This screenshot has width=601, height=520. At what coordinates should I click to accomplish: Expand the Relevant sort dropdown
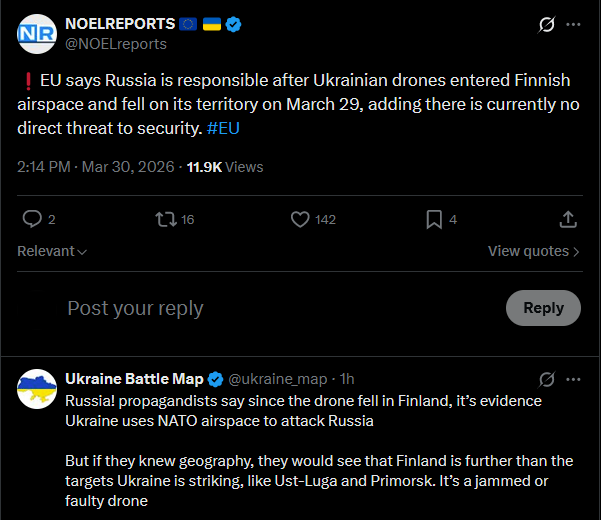[52, 251]
